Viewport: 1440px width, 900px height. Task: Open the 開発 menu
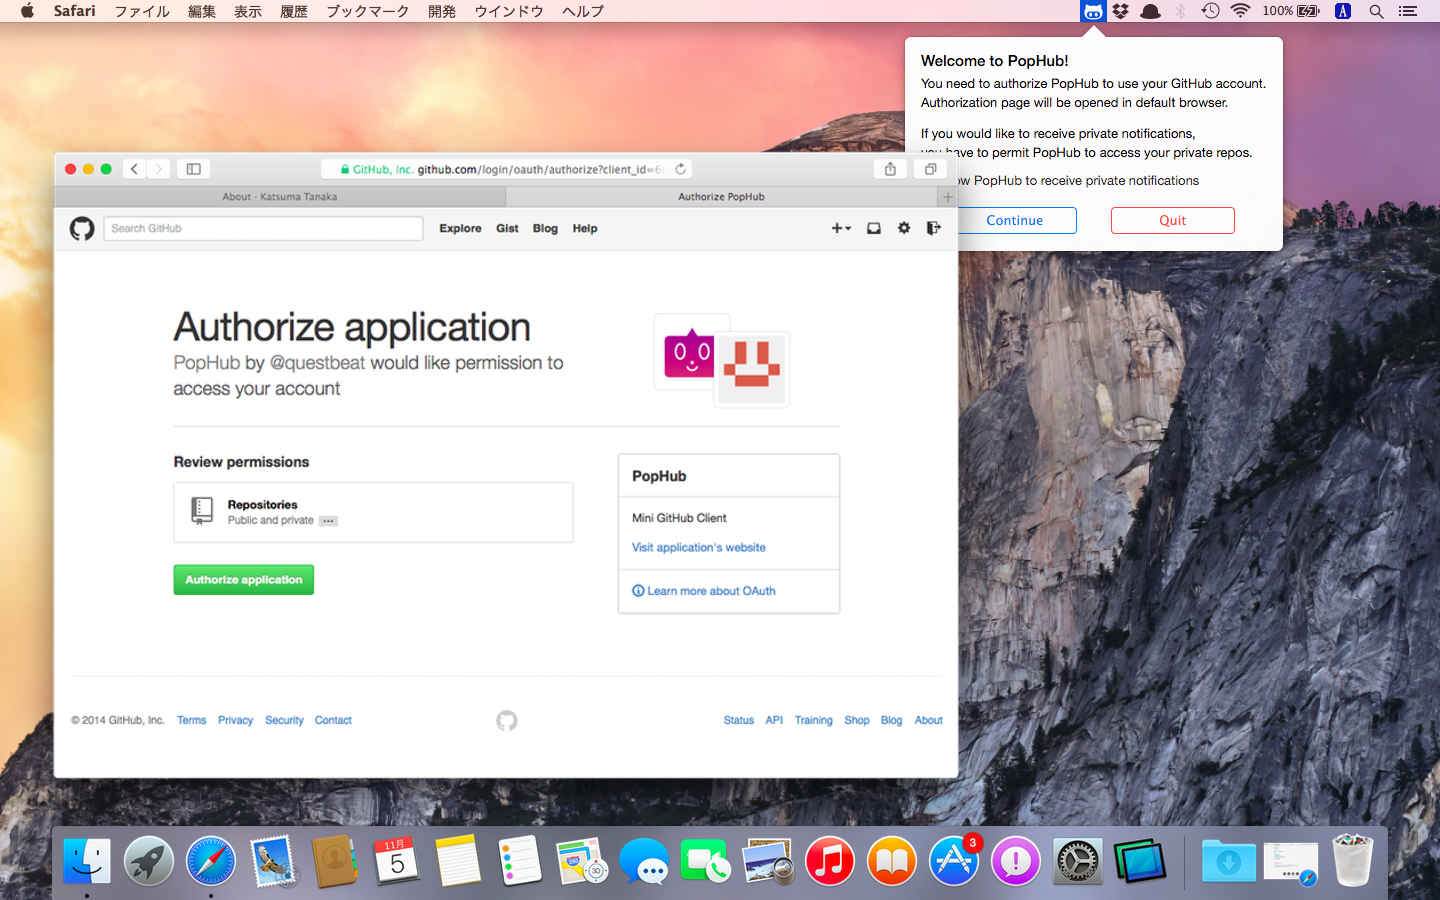click(x=442, y=11)
